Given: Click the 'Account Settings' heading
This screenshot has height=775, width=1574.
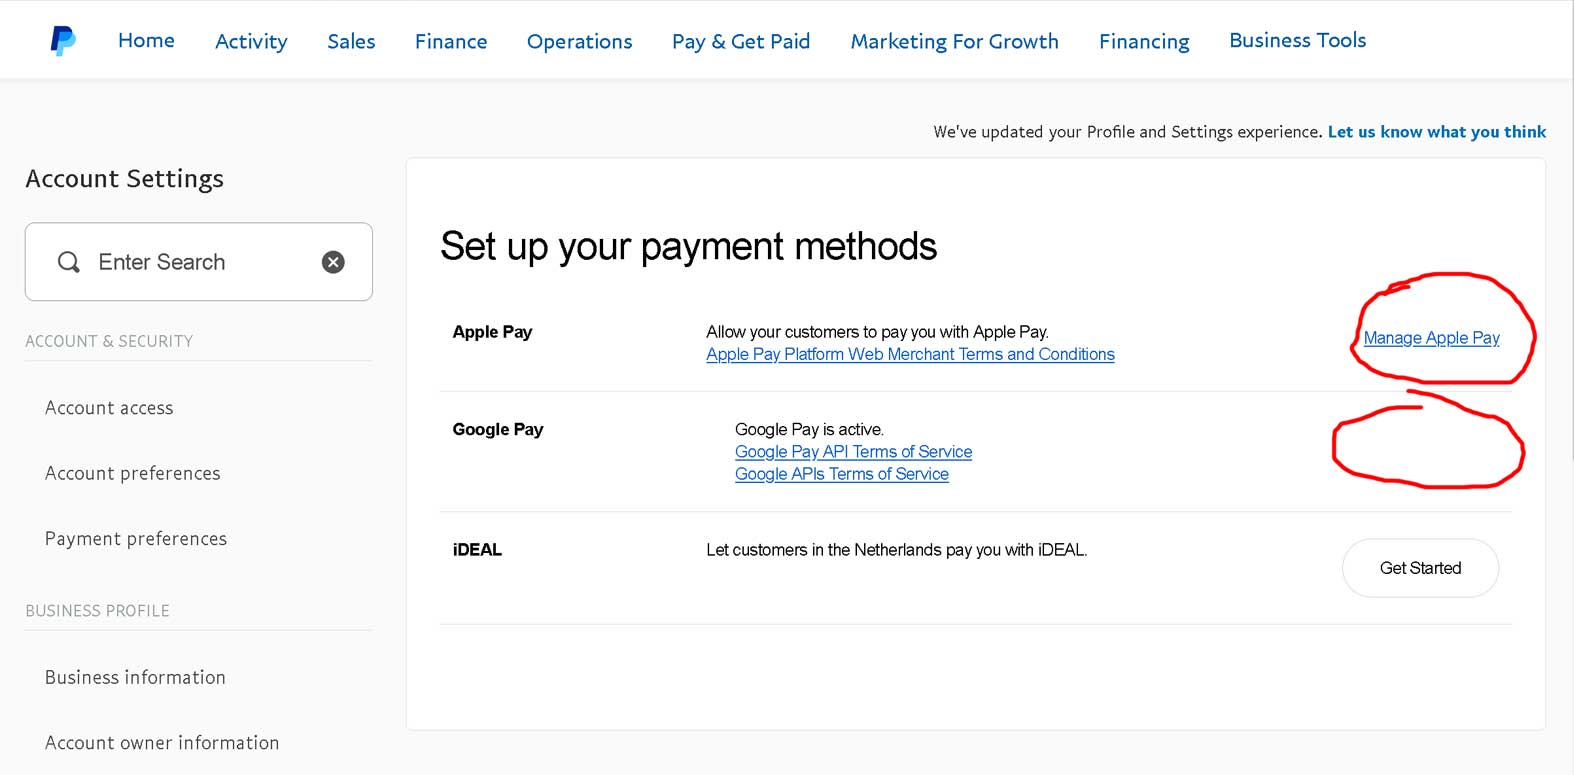Looking at the screenshot, I should [x=125, y=178].
